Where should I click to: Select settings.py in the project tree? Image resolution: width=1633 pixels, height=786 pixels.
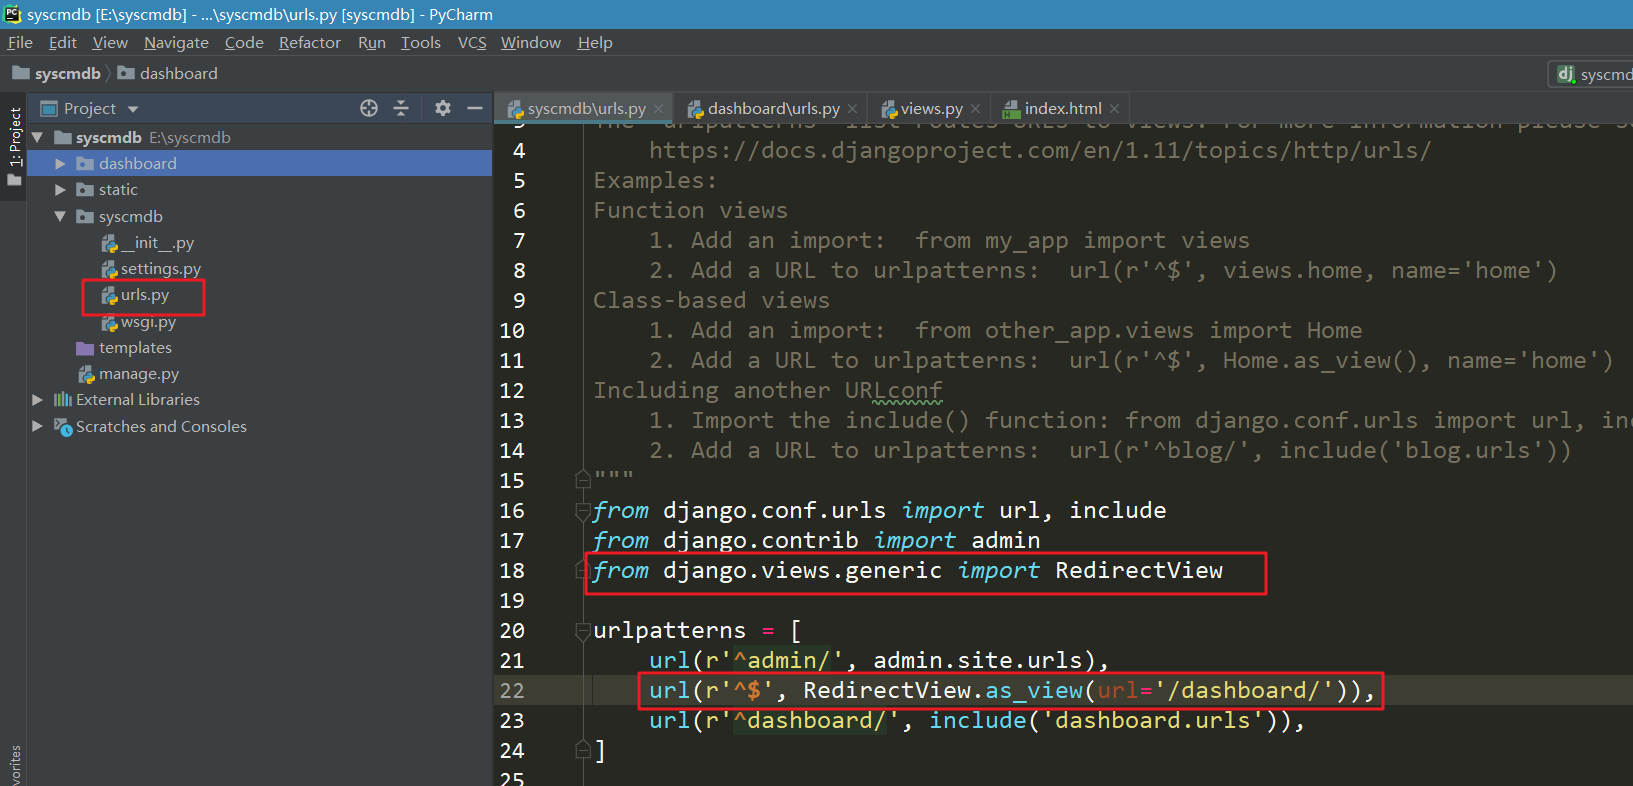pos(161,269)
